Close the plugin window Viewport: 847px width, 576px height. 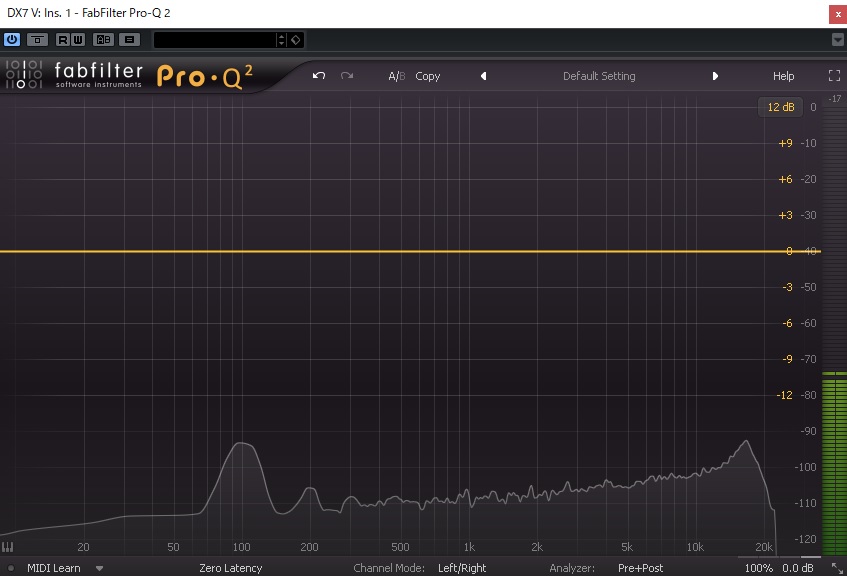point(838,14)
